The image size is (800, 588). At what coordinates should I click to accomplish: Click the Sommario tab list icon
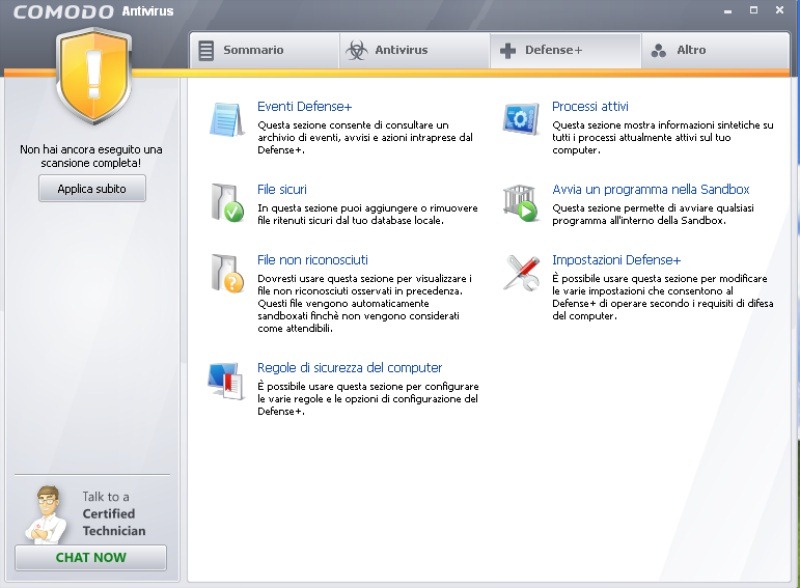(206, 50)
